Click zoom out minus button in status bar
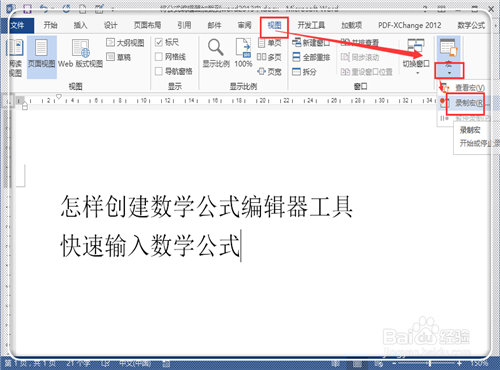Screen dimensions: 500x370 click(394, 363)
